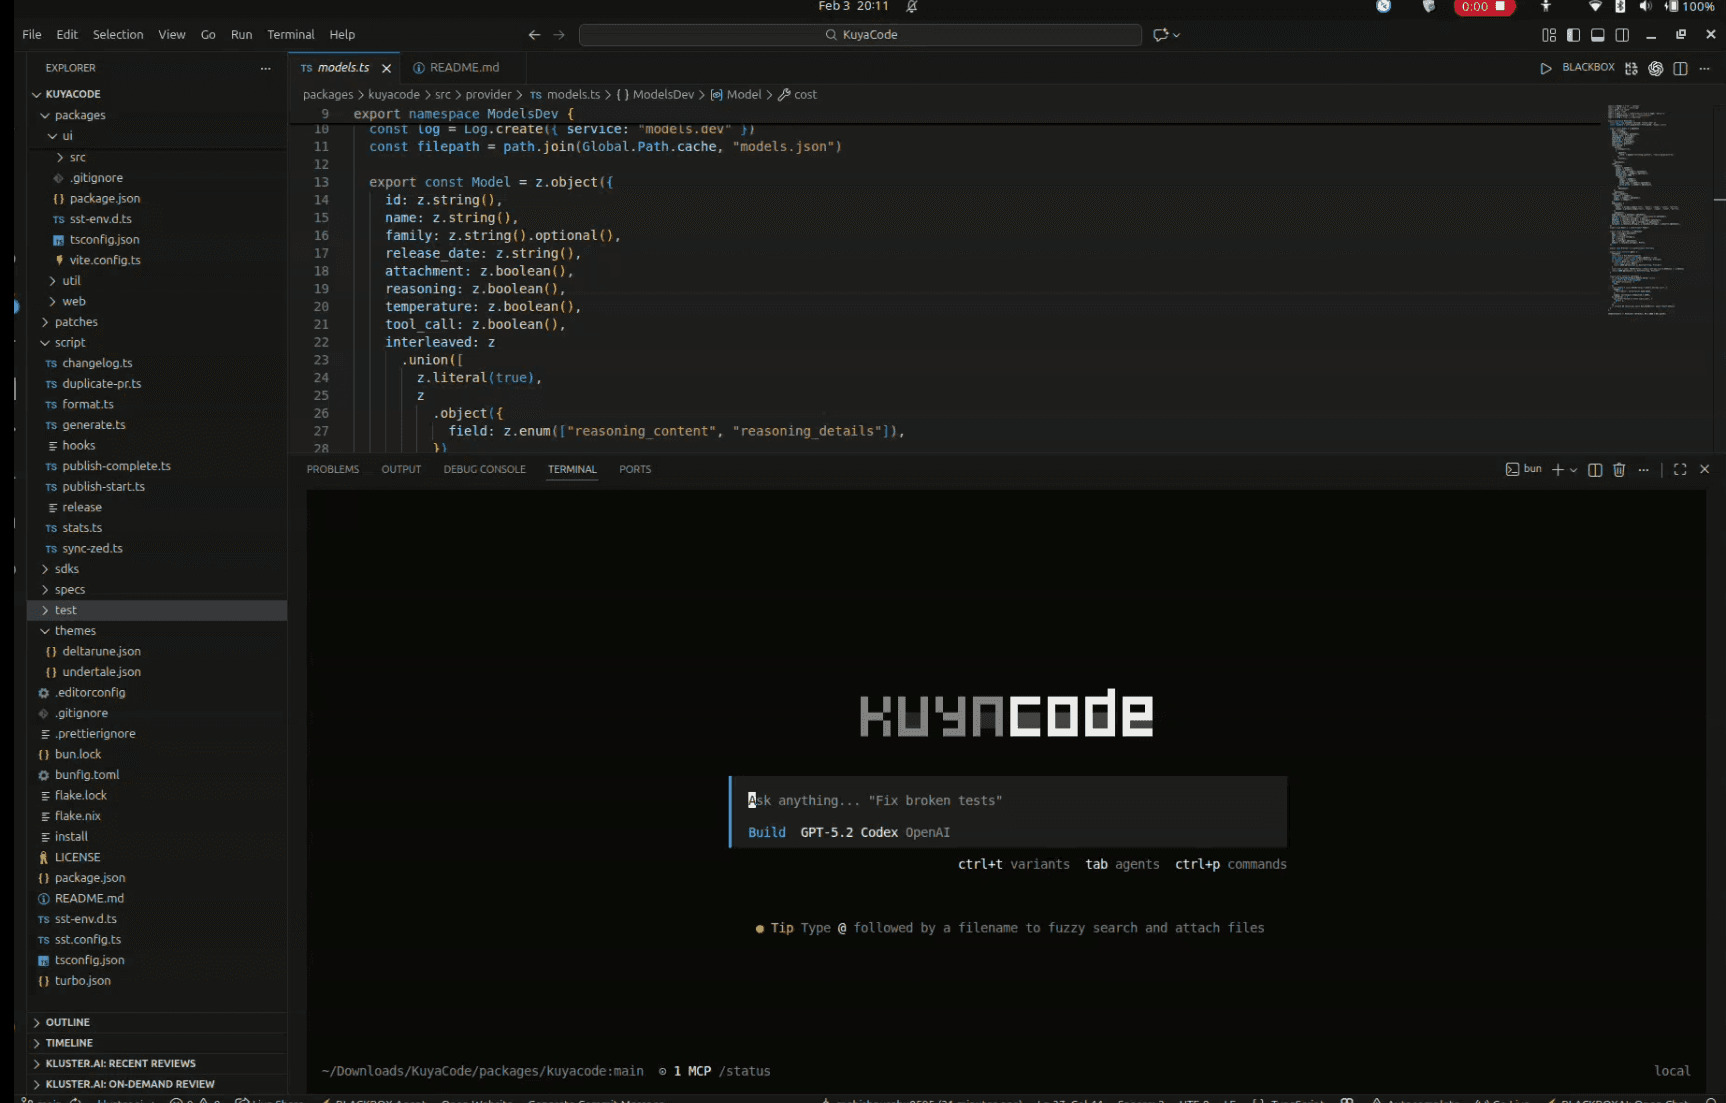The height and width of the screenshot is (1103, 1726).
Task: Run the current file via BLACKBOX play icon
Action: click(1546, 68)
